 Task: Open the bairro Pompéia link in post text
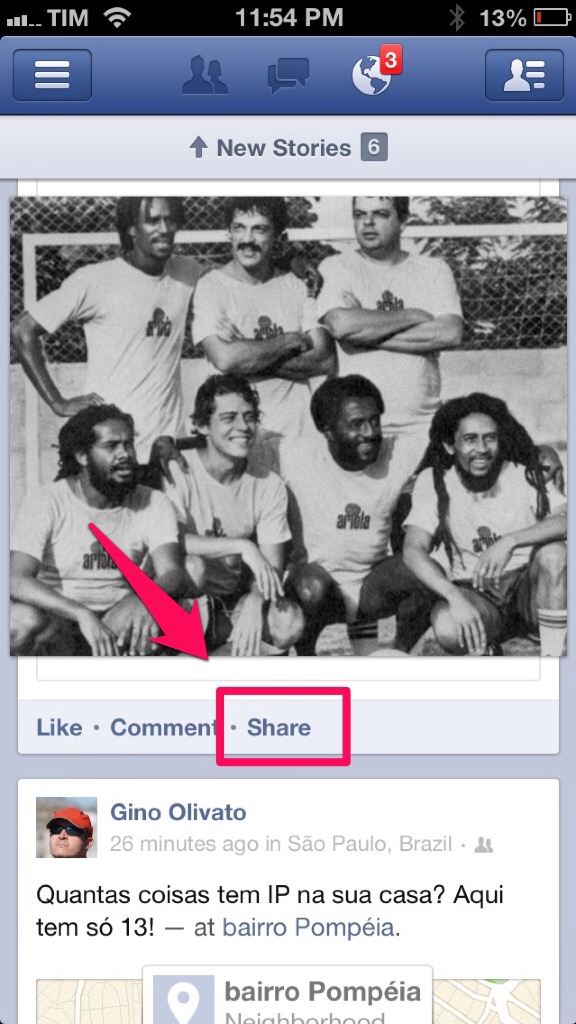308,928
